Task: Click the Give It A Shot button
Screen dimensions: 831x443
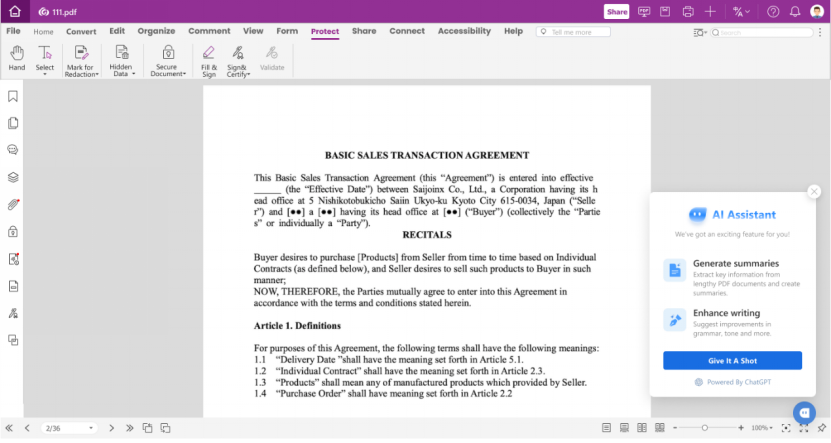Action: (x=732, y=360)
